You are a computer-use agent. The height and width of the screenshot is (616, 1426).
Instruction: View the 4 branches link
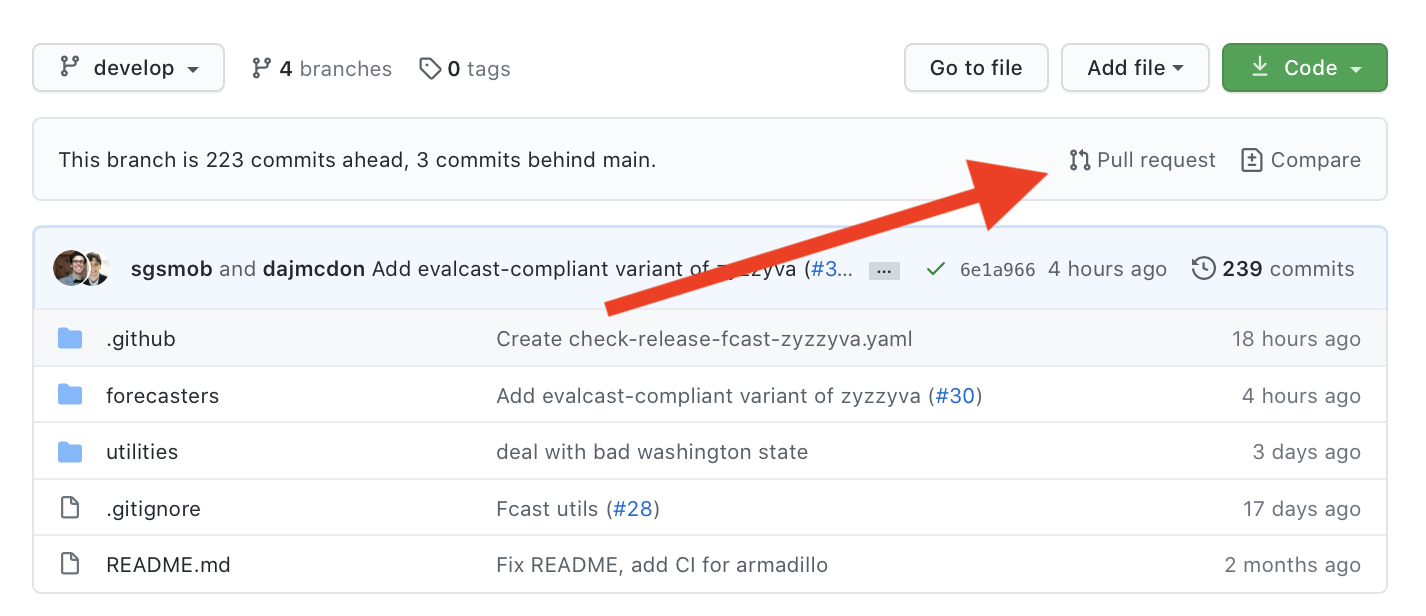click(x=321, y=69)
